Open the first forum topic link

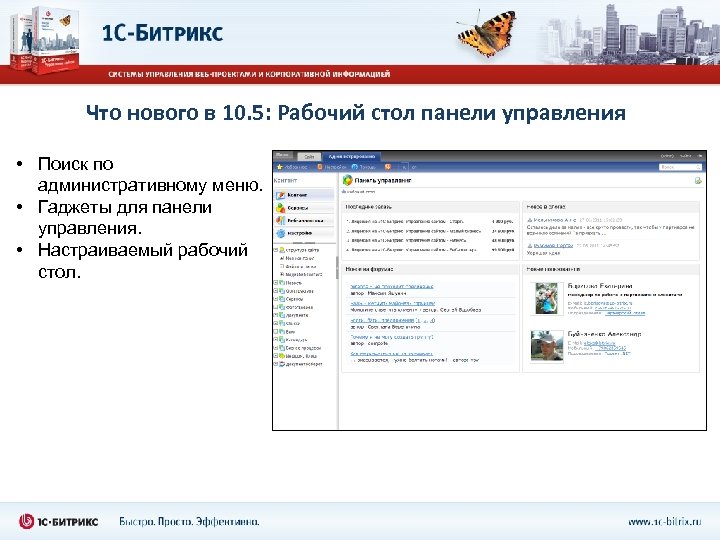click(x=392, y=287)
